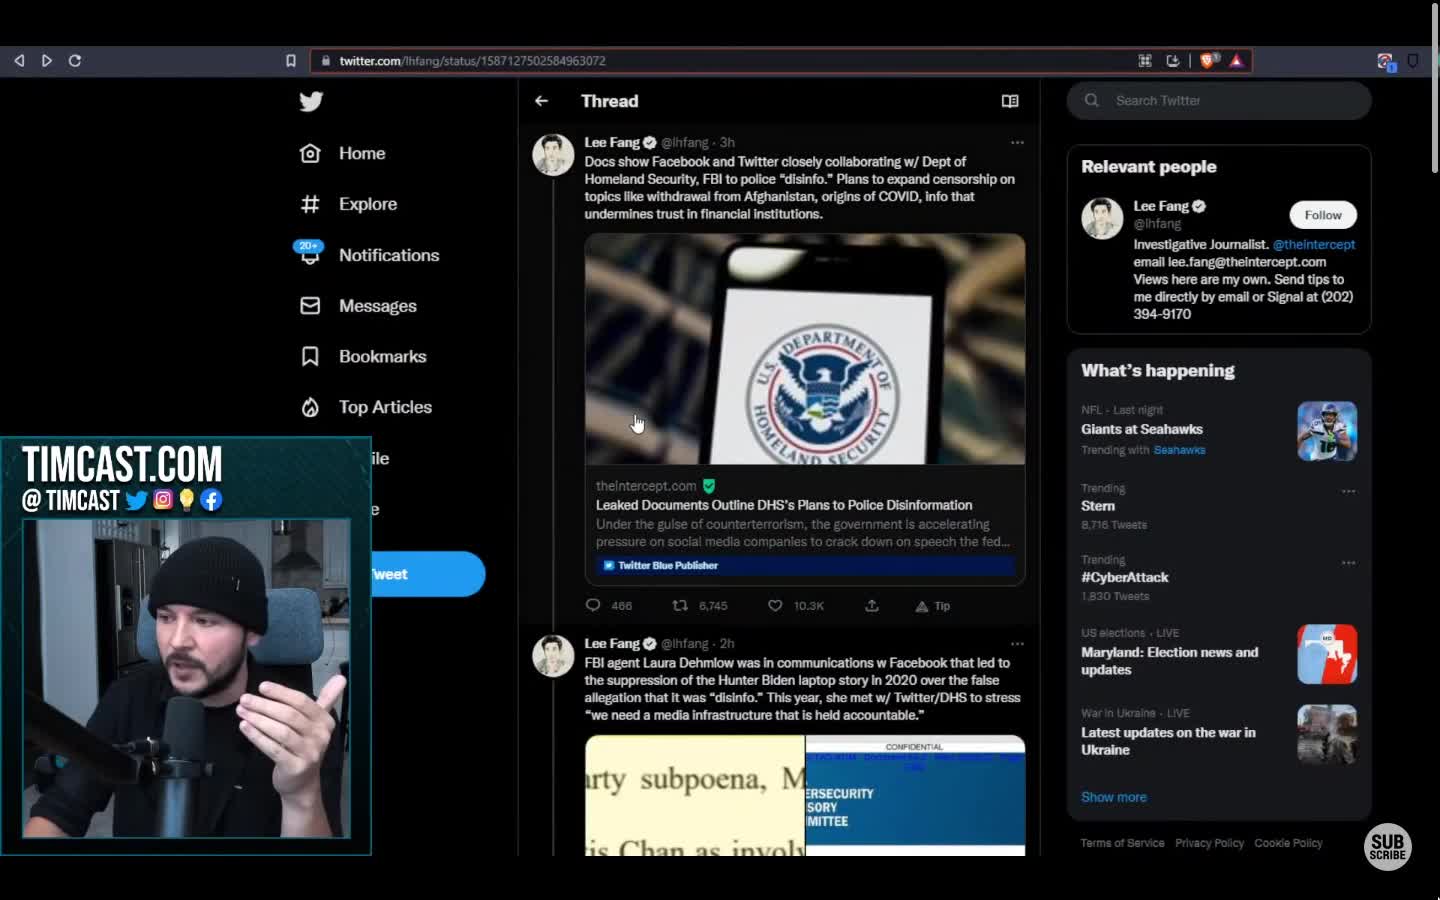
Task: Open Home in sidebar
Action: point(343,153)
